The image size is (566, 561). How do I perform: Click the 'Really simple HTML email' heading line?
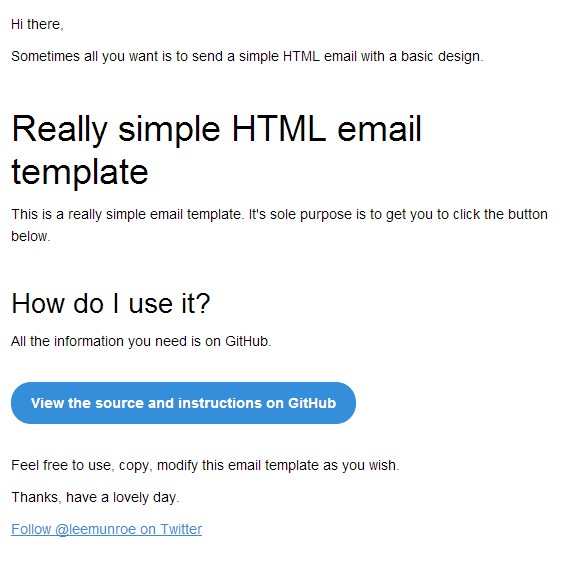(x=217, y=129)
